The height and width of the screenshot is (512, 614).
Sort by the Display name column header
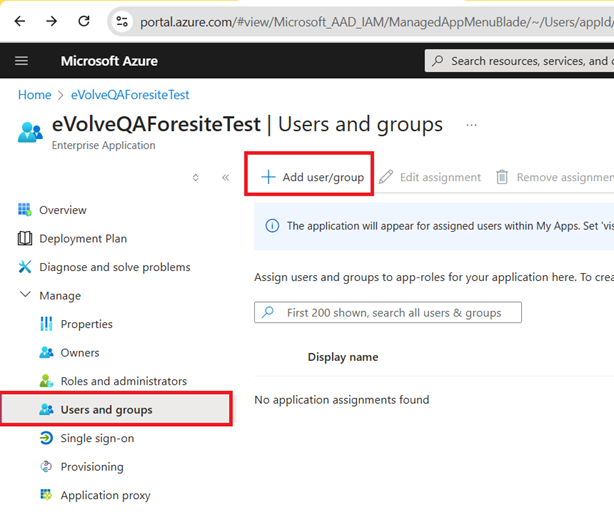[x=343, y=357]
